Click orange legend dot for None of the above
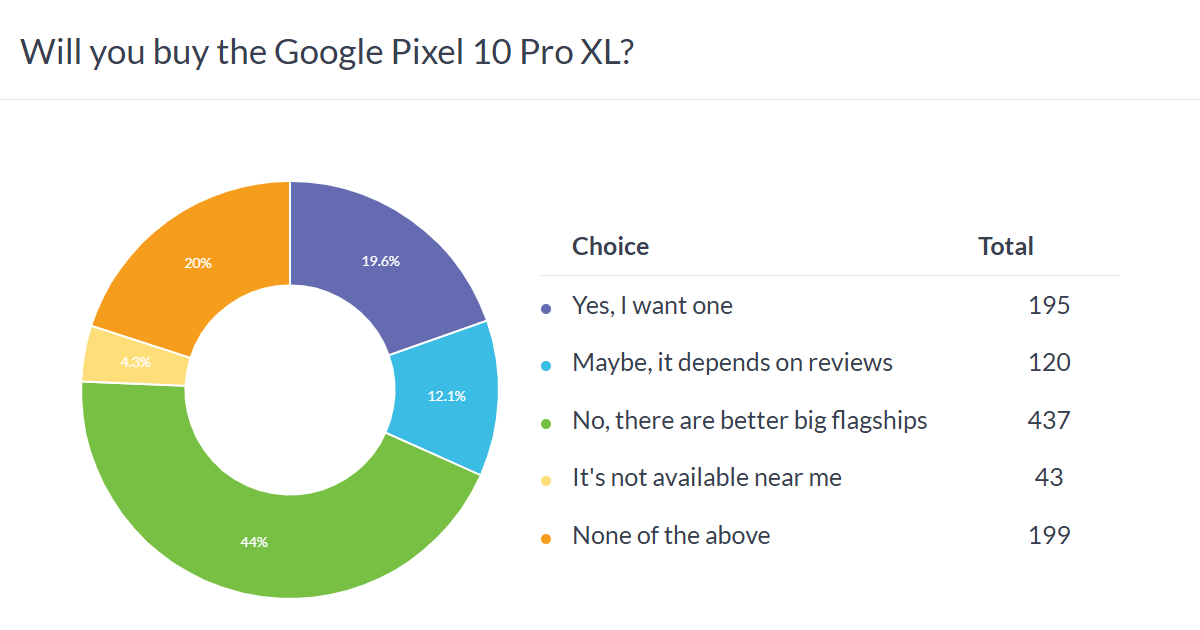The image size is (1200, 630). click(546, 539)
